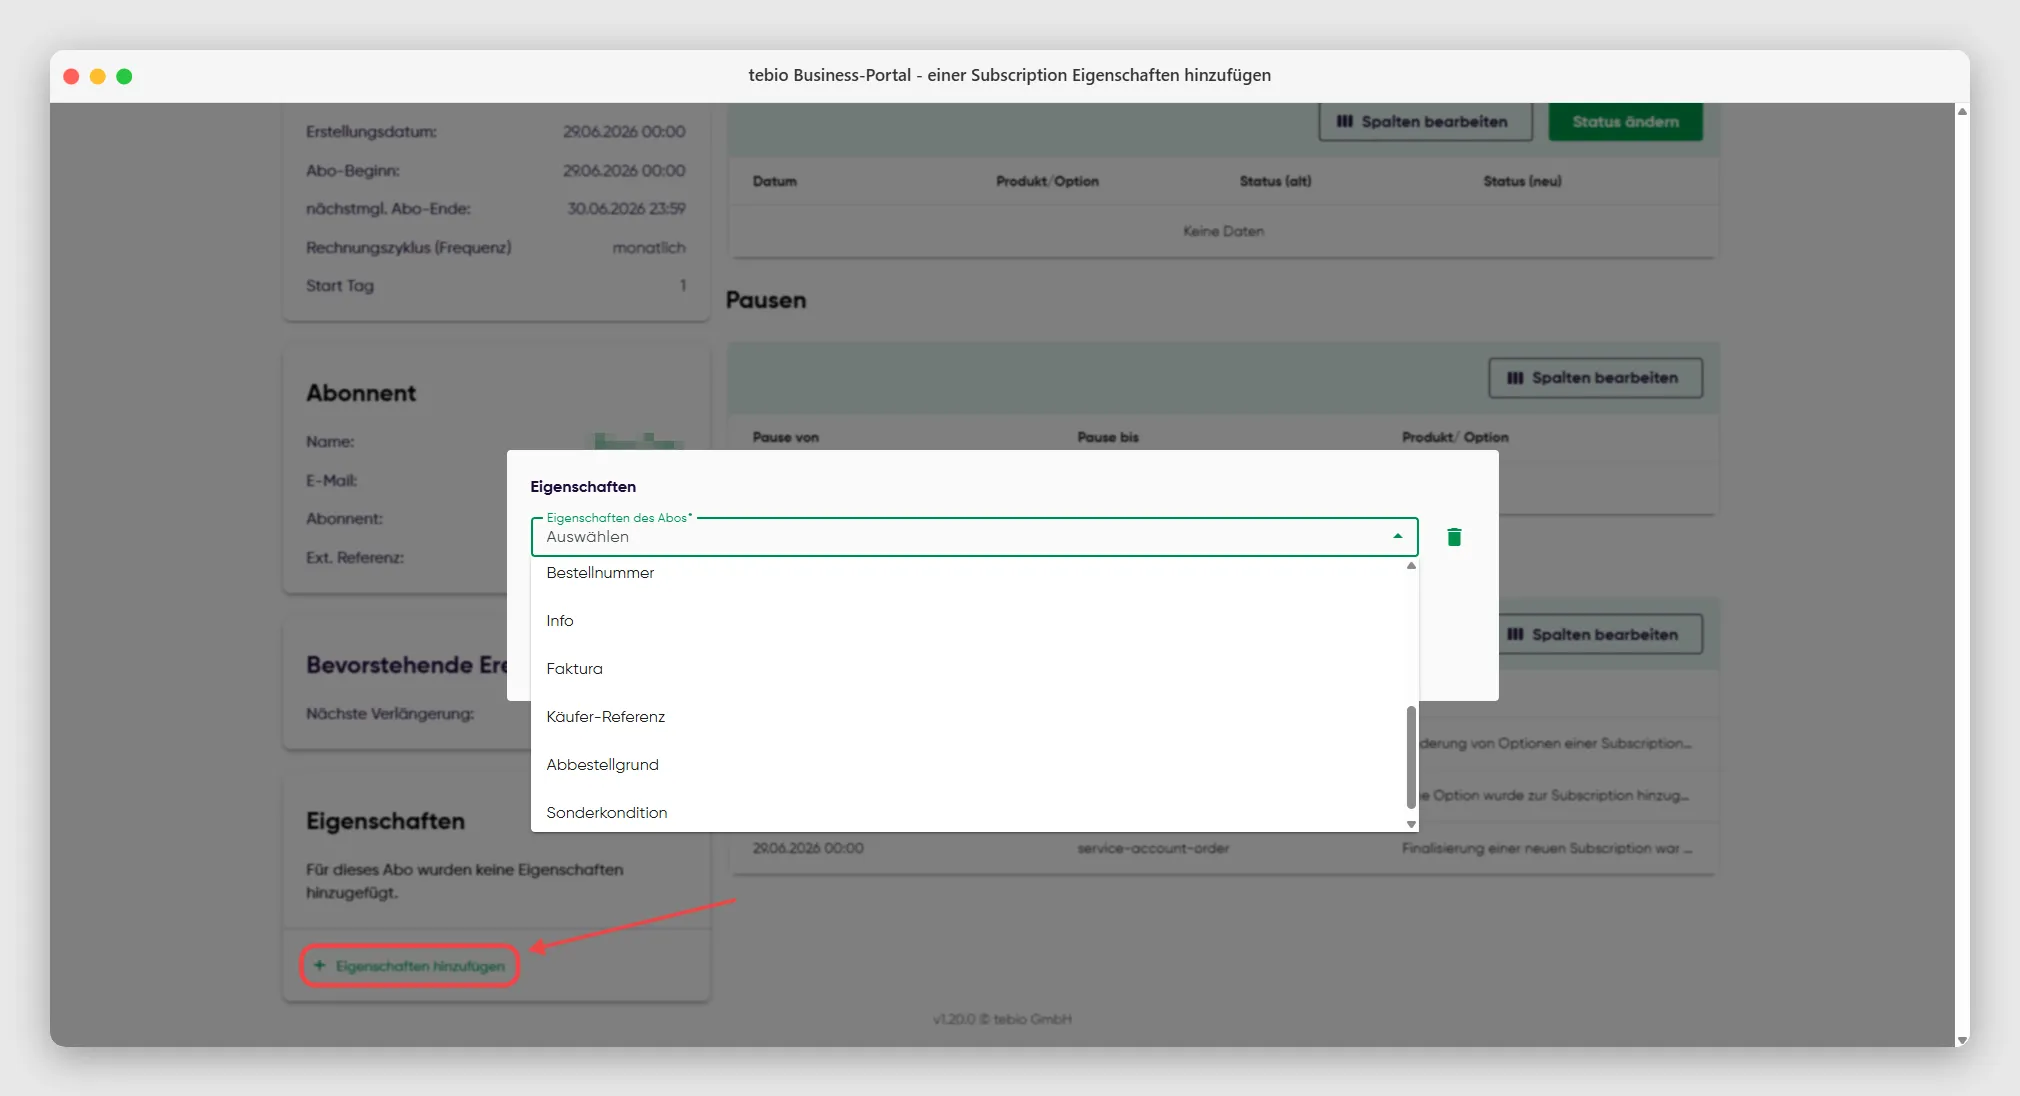This screenshot has height=1096, width=2020.
Task: Select the Käufer-Referenz option
Action: coord(974,717)
